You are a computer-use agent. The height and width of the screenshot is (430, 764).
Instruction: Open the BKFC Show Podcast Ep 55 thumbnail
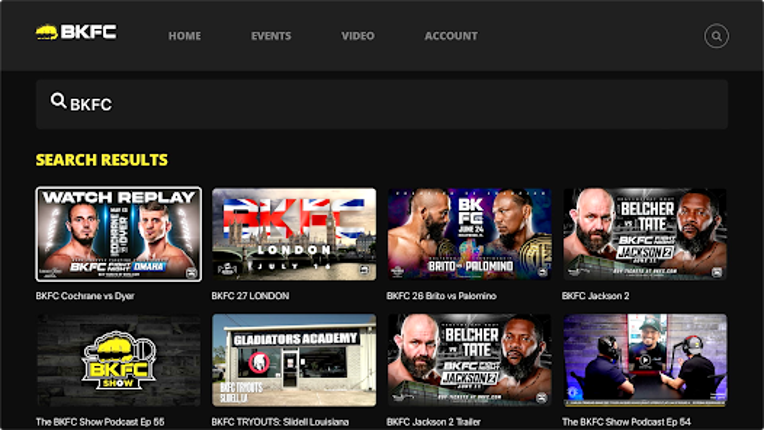[x=118, y=360]
